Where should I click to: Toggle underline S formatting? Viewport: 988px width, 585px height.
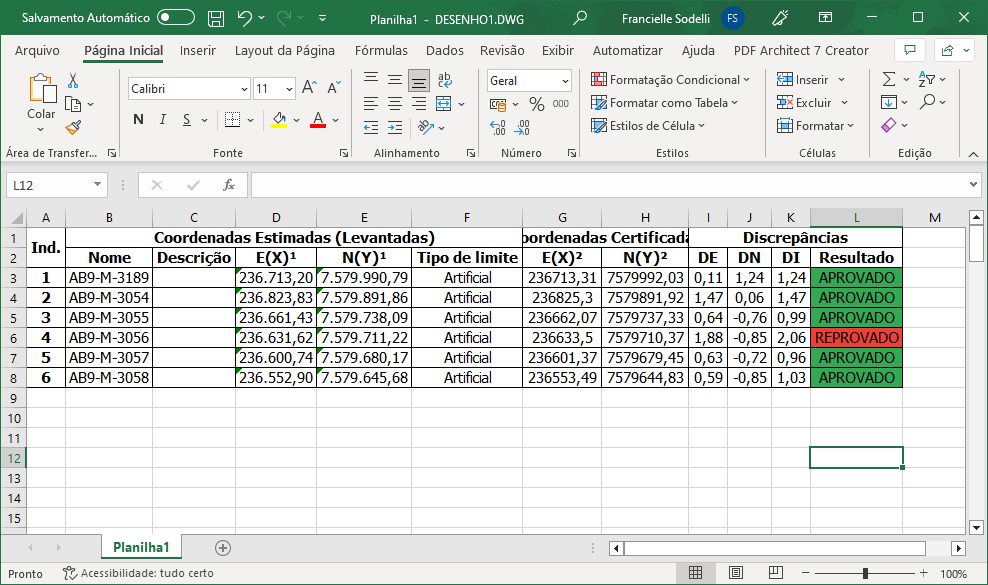(187, 120)
